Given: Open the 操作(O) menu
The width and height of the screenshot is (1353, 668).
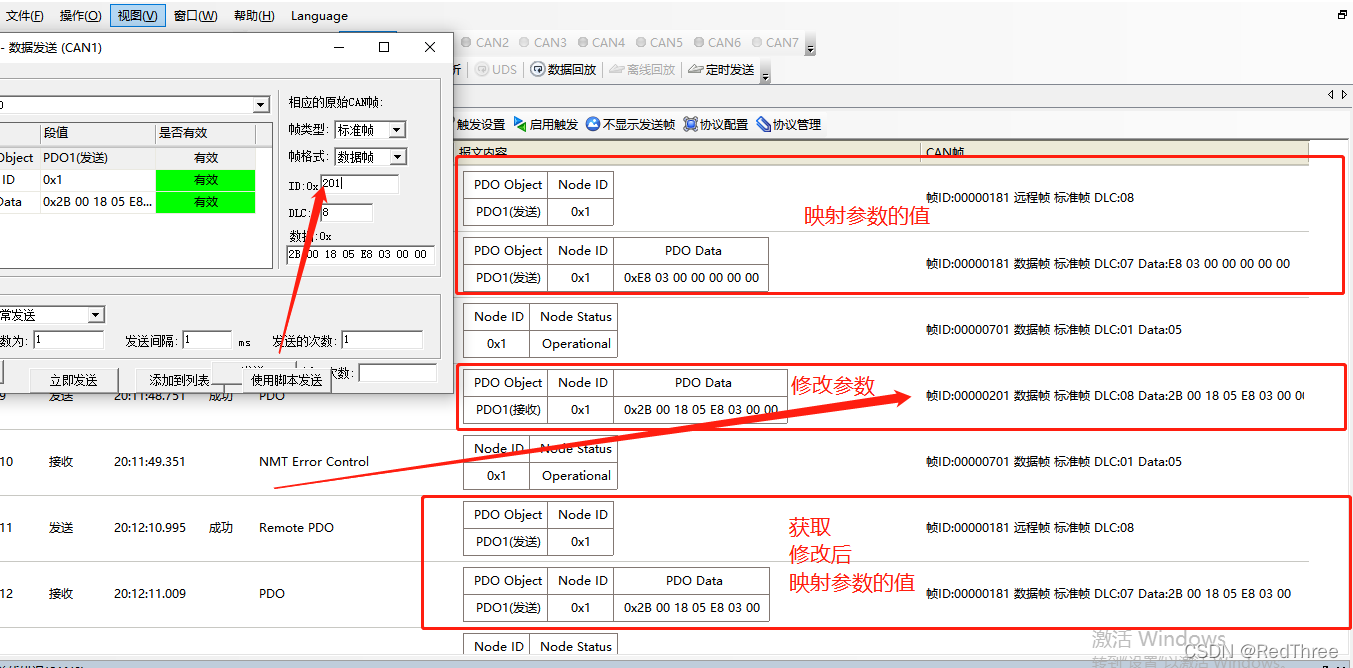Looking at the screenshot, I should click(x=80, y=16).
